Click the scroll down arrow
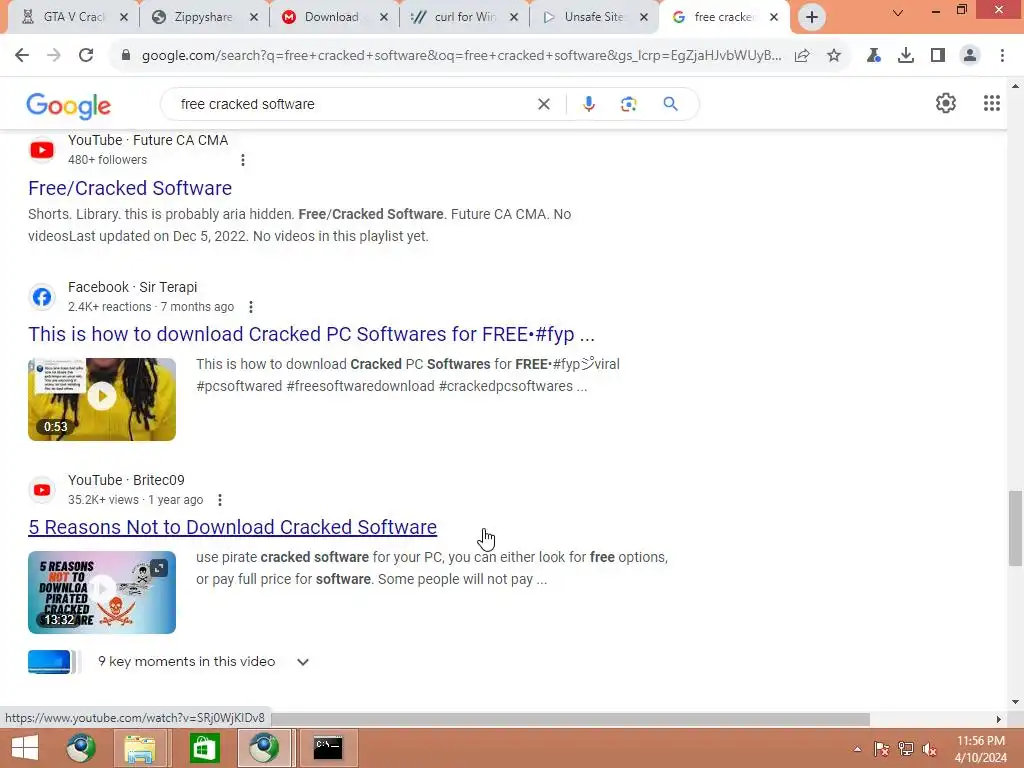The width and height of the screenshot is (1024, 768). point(1015,703)
